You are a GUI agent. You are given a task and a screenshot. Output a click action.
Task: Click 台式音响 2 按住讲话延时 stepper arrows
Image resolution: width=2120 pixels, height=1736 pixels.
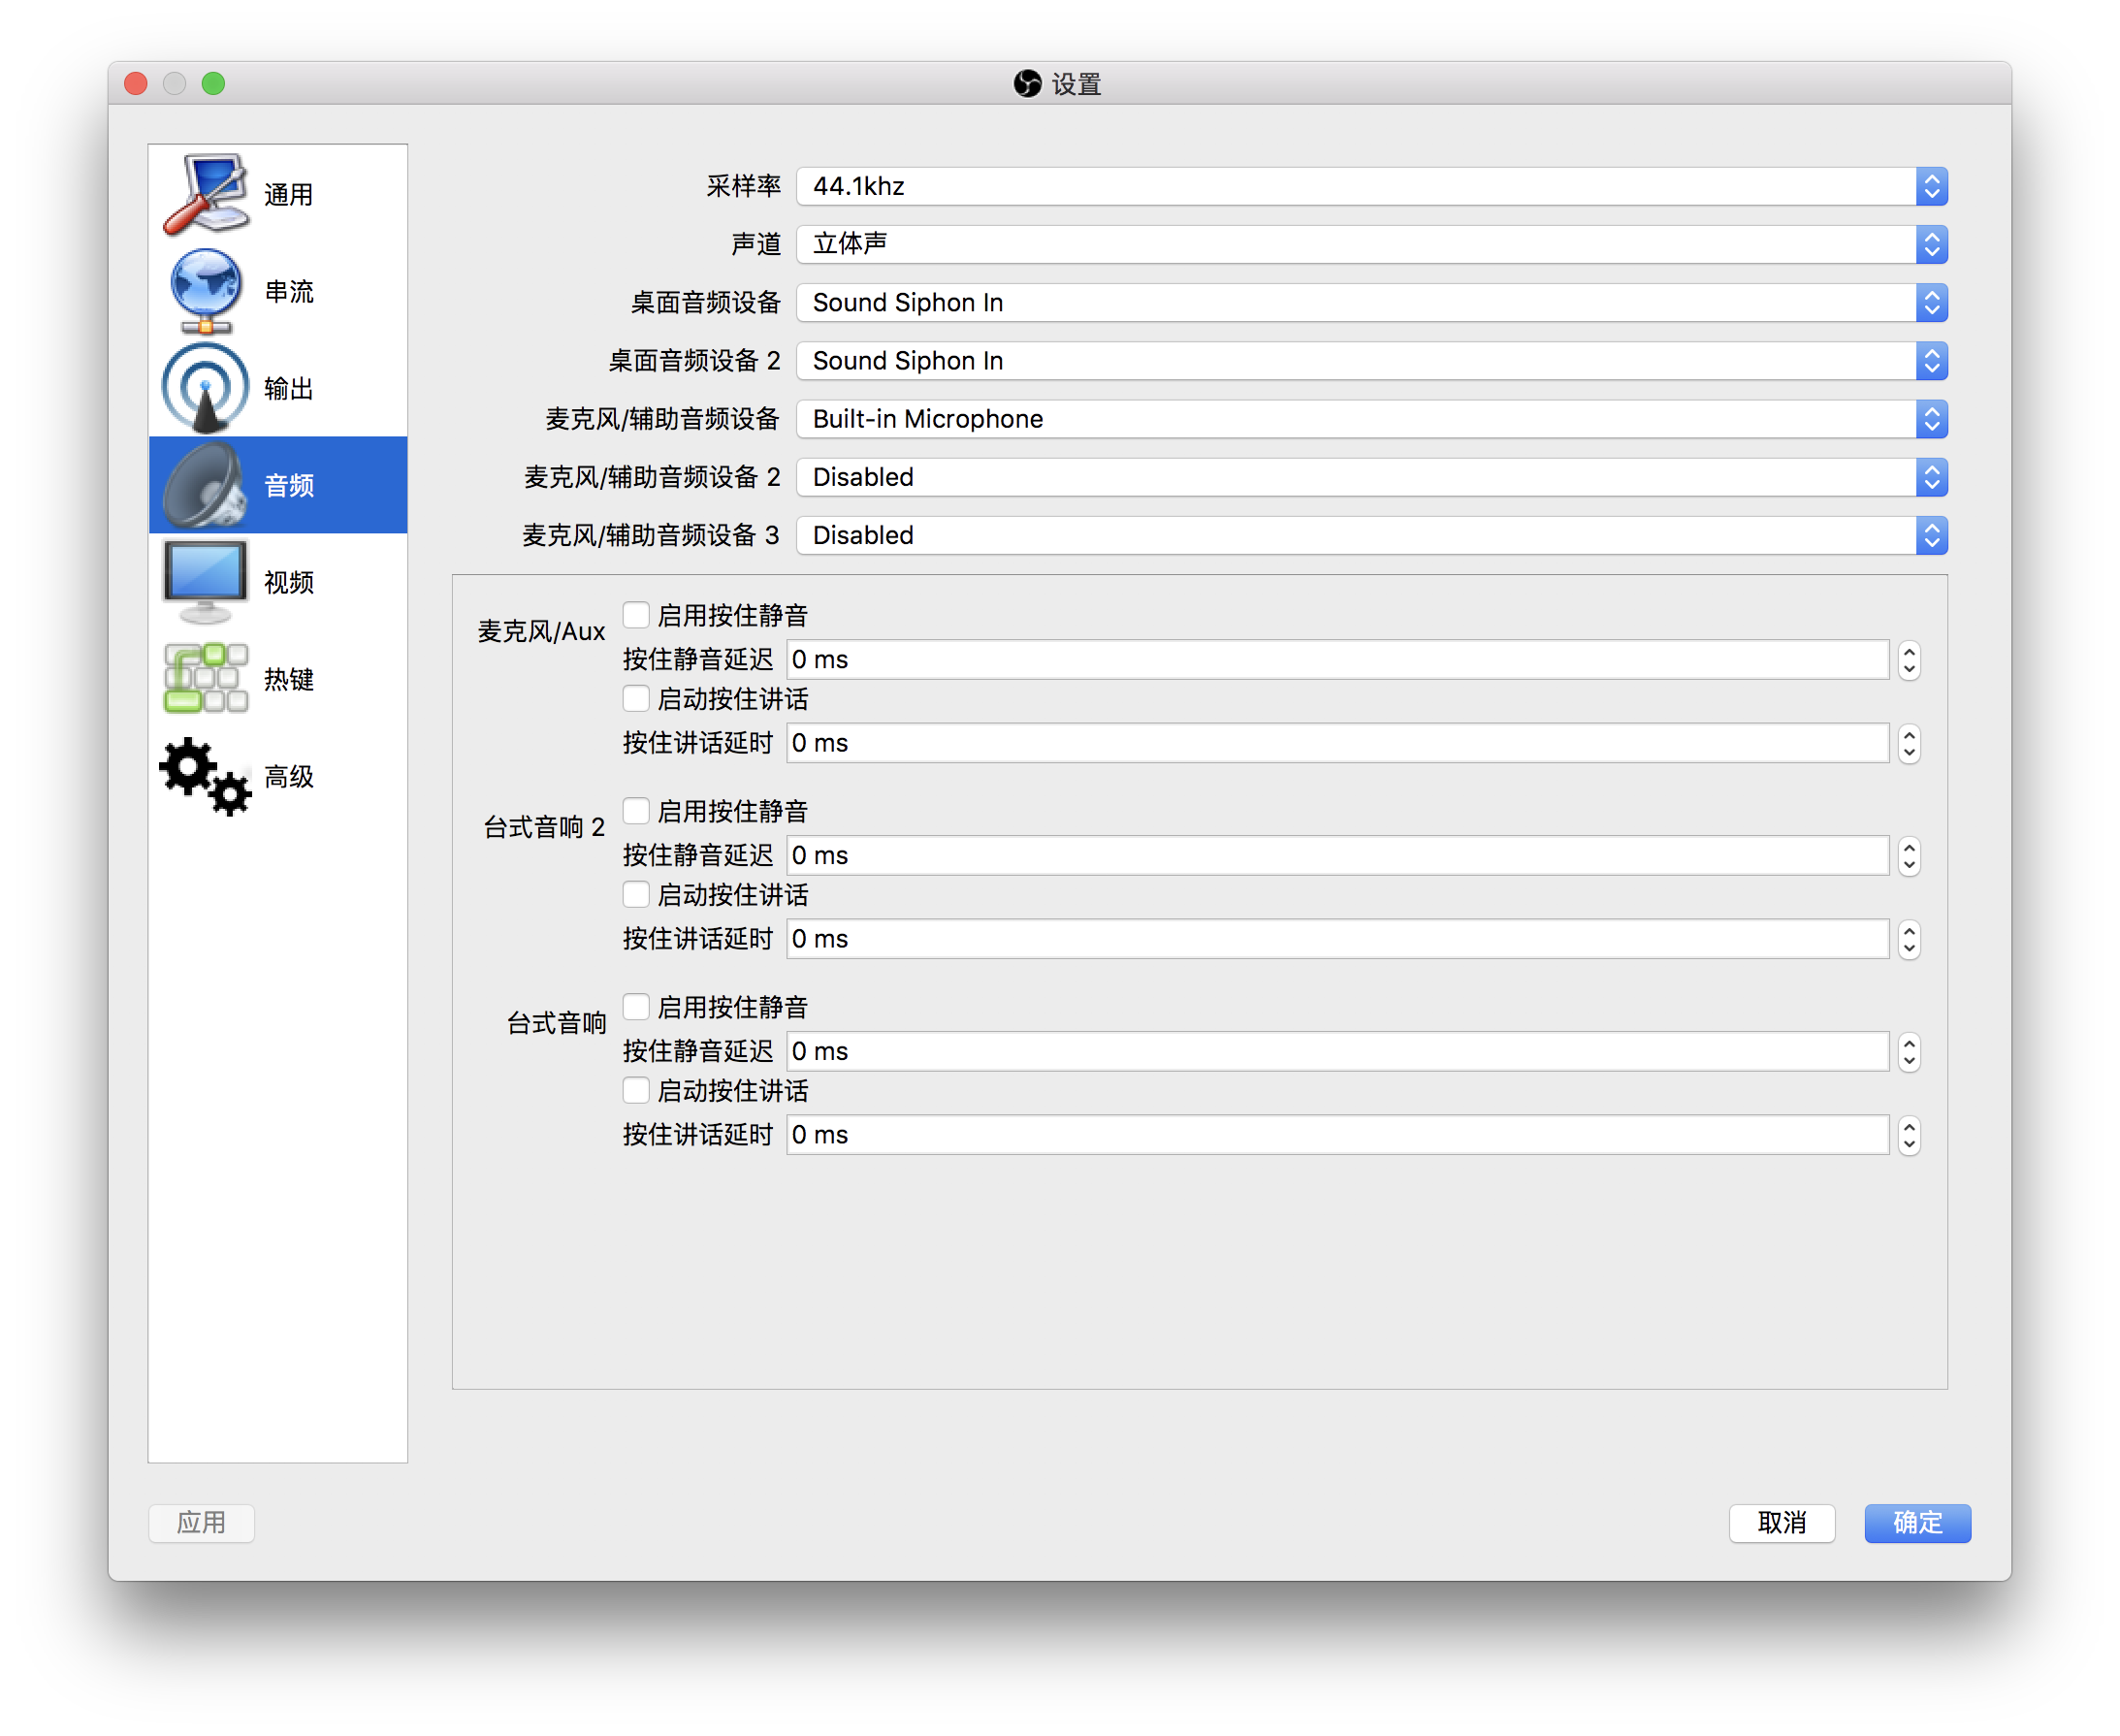[1909, 940]
